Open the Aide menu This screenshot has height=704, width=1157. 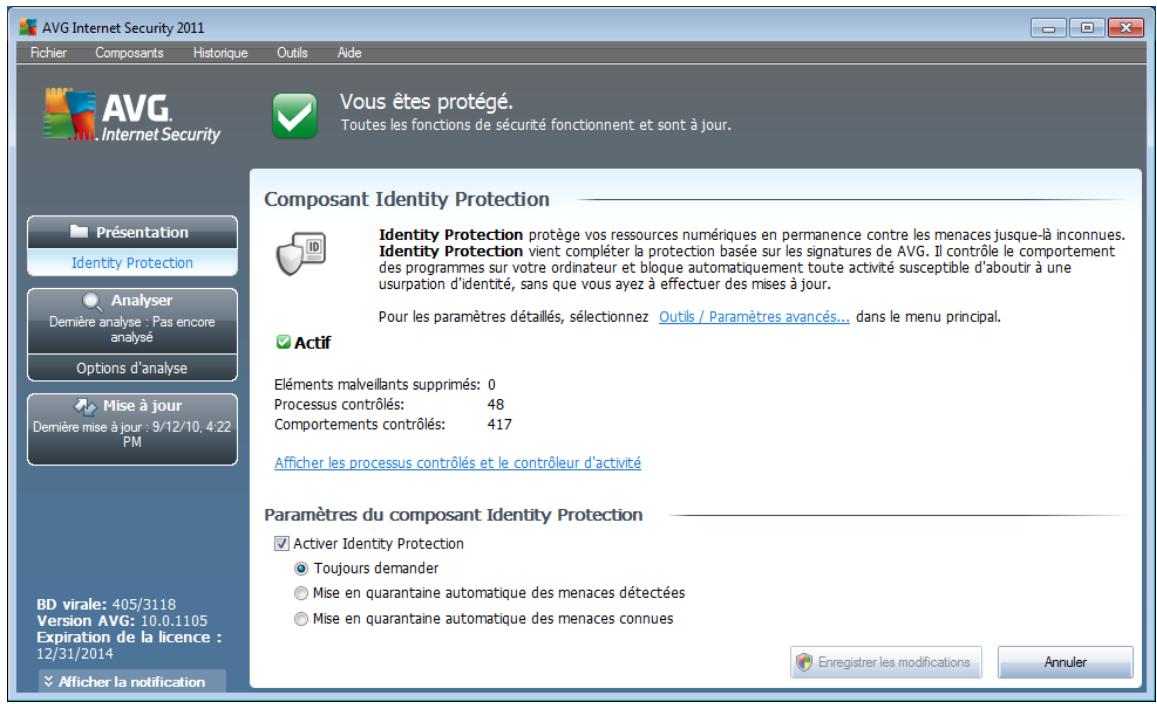click(349, 52)
